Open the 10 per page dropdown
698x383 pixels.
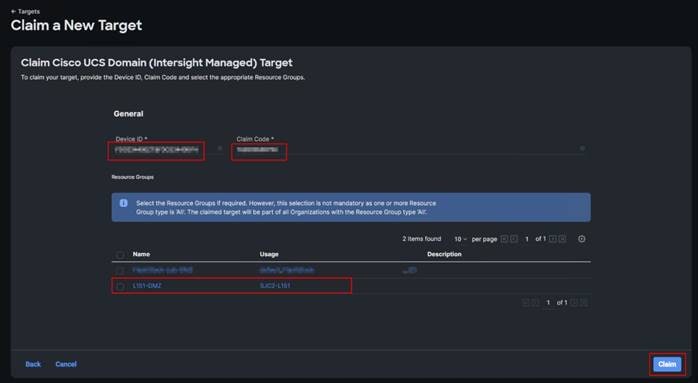[x=460, y=239]
